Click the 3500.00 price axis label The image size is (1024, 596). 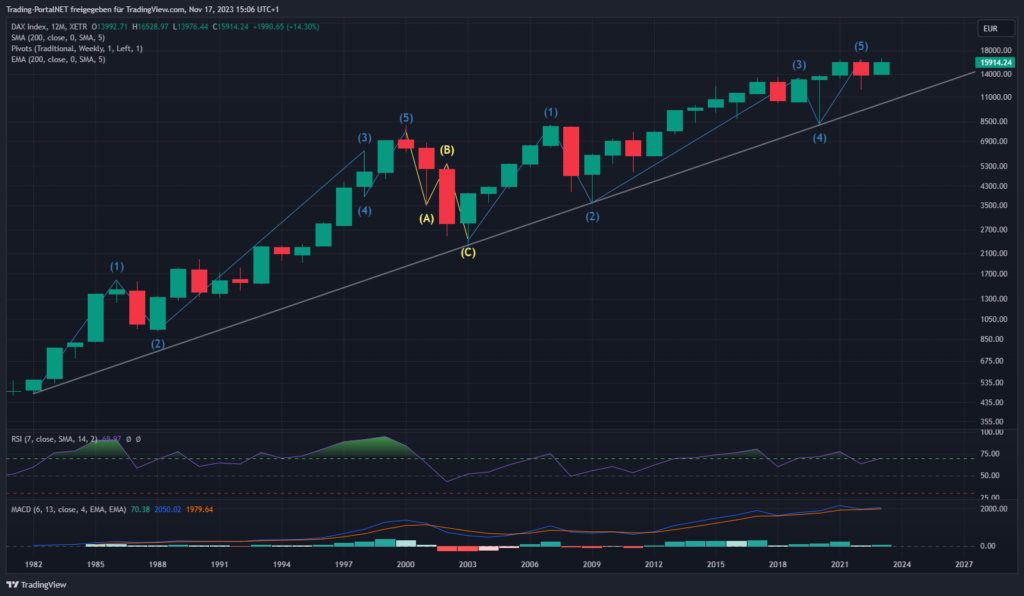click(x=996, y=206)
